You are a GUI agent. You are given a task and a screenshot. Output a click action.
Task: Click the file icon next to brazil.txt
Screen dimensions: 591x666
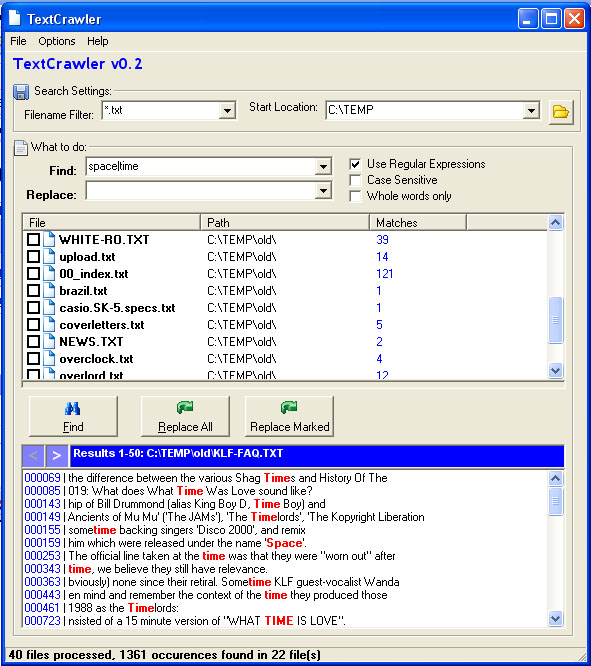[x=49, y=291]
